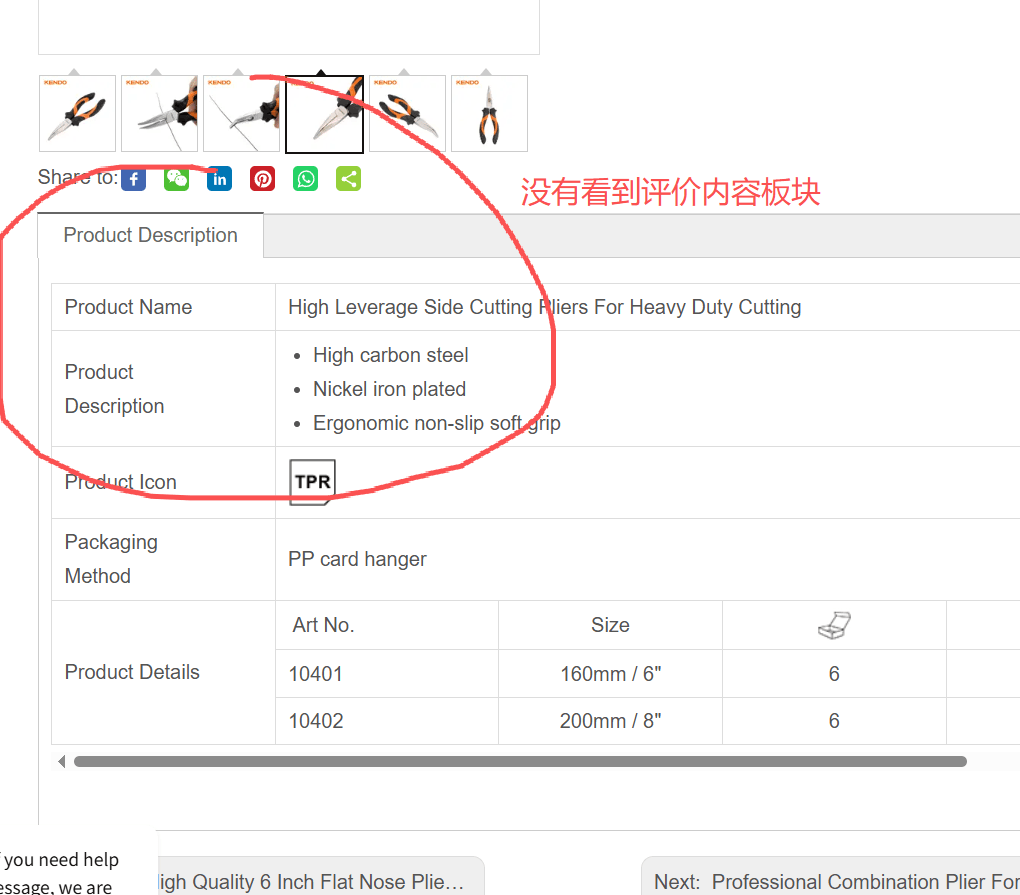The image size is (1020, 895).
Task: Select the fifth pliers thumbnail
Action: [x=407, y=113]
